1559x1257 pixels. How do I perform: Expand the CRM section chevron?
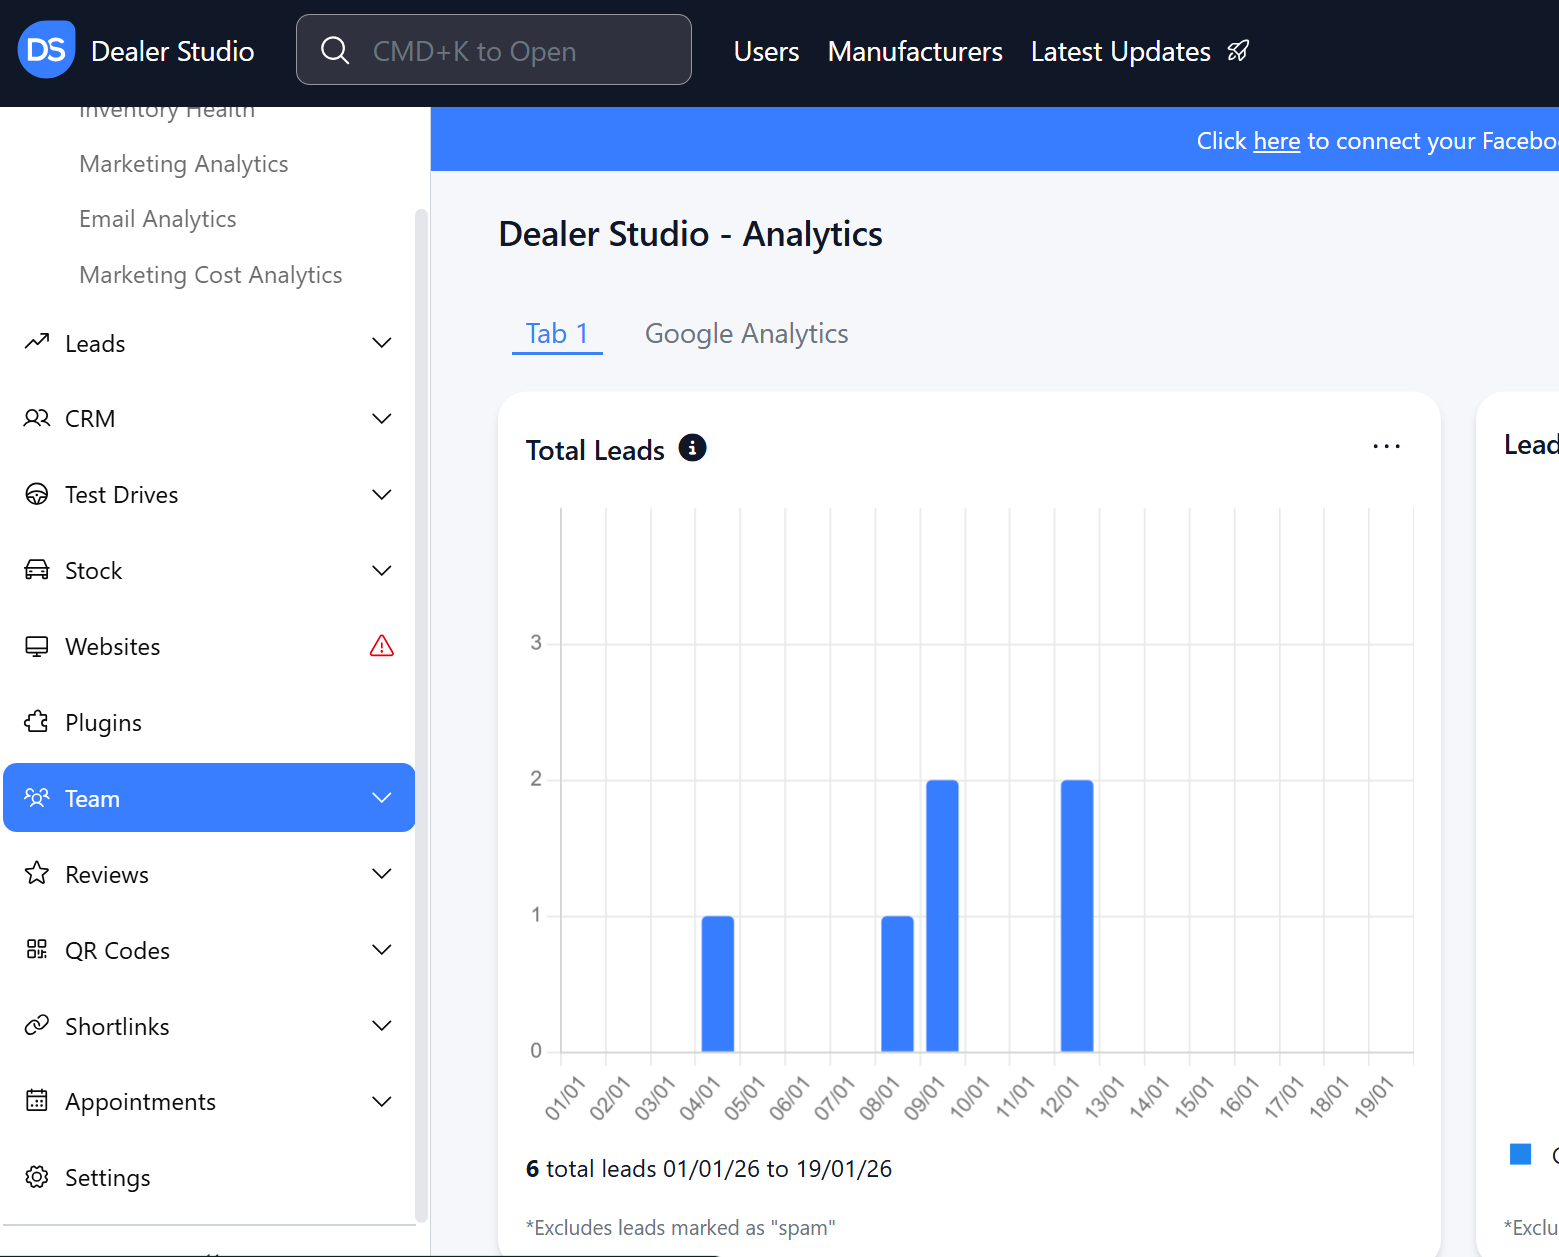[382, 418]
